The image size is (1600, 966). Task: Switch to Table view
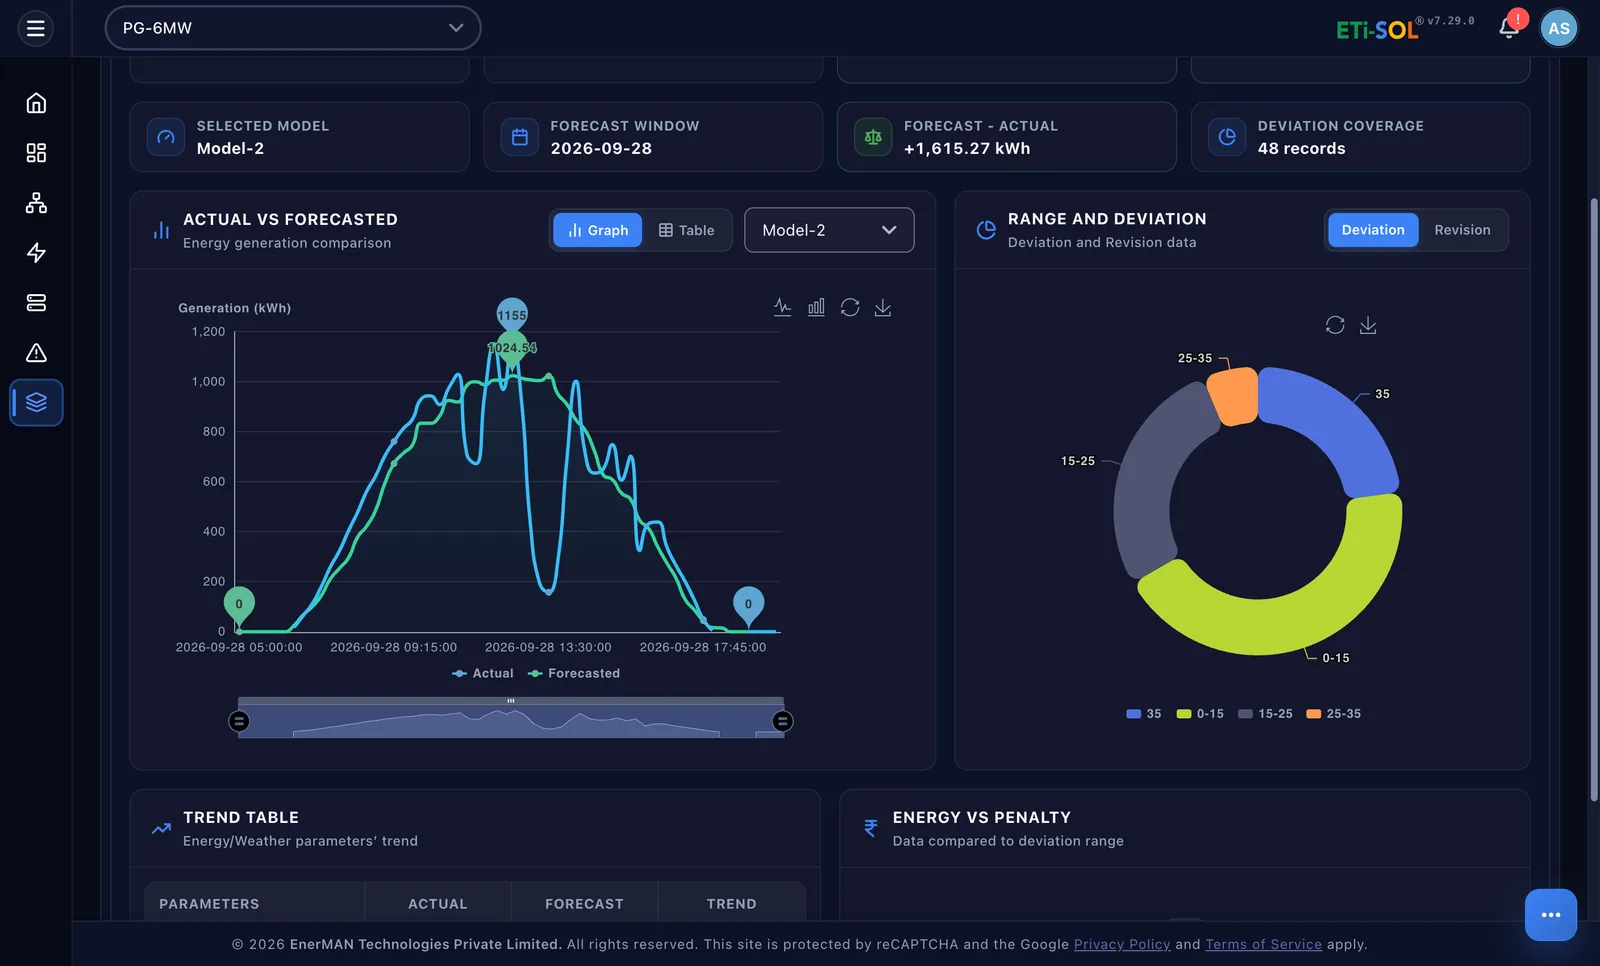point(687,230)
